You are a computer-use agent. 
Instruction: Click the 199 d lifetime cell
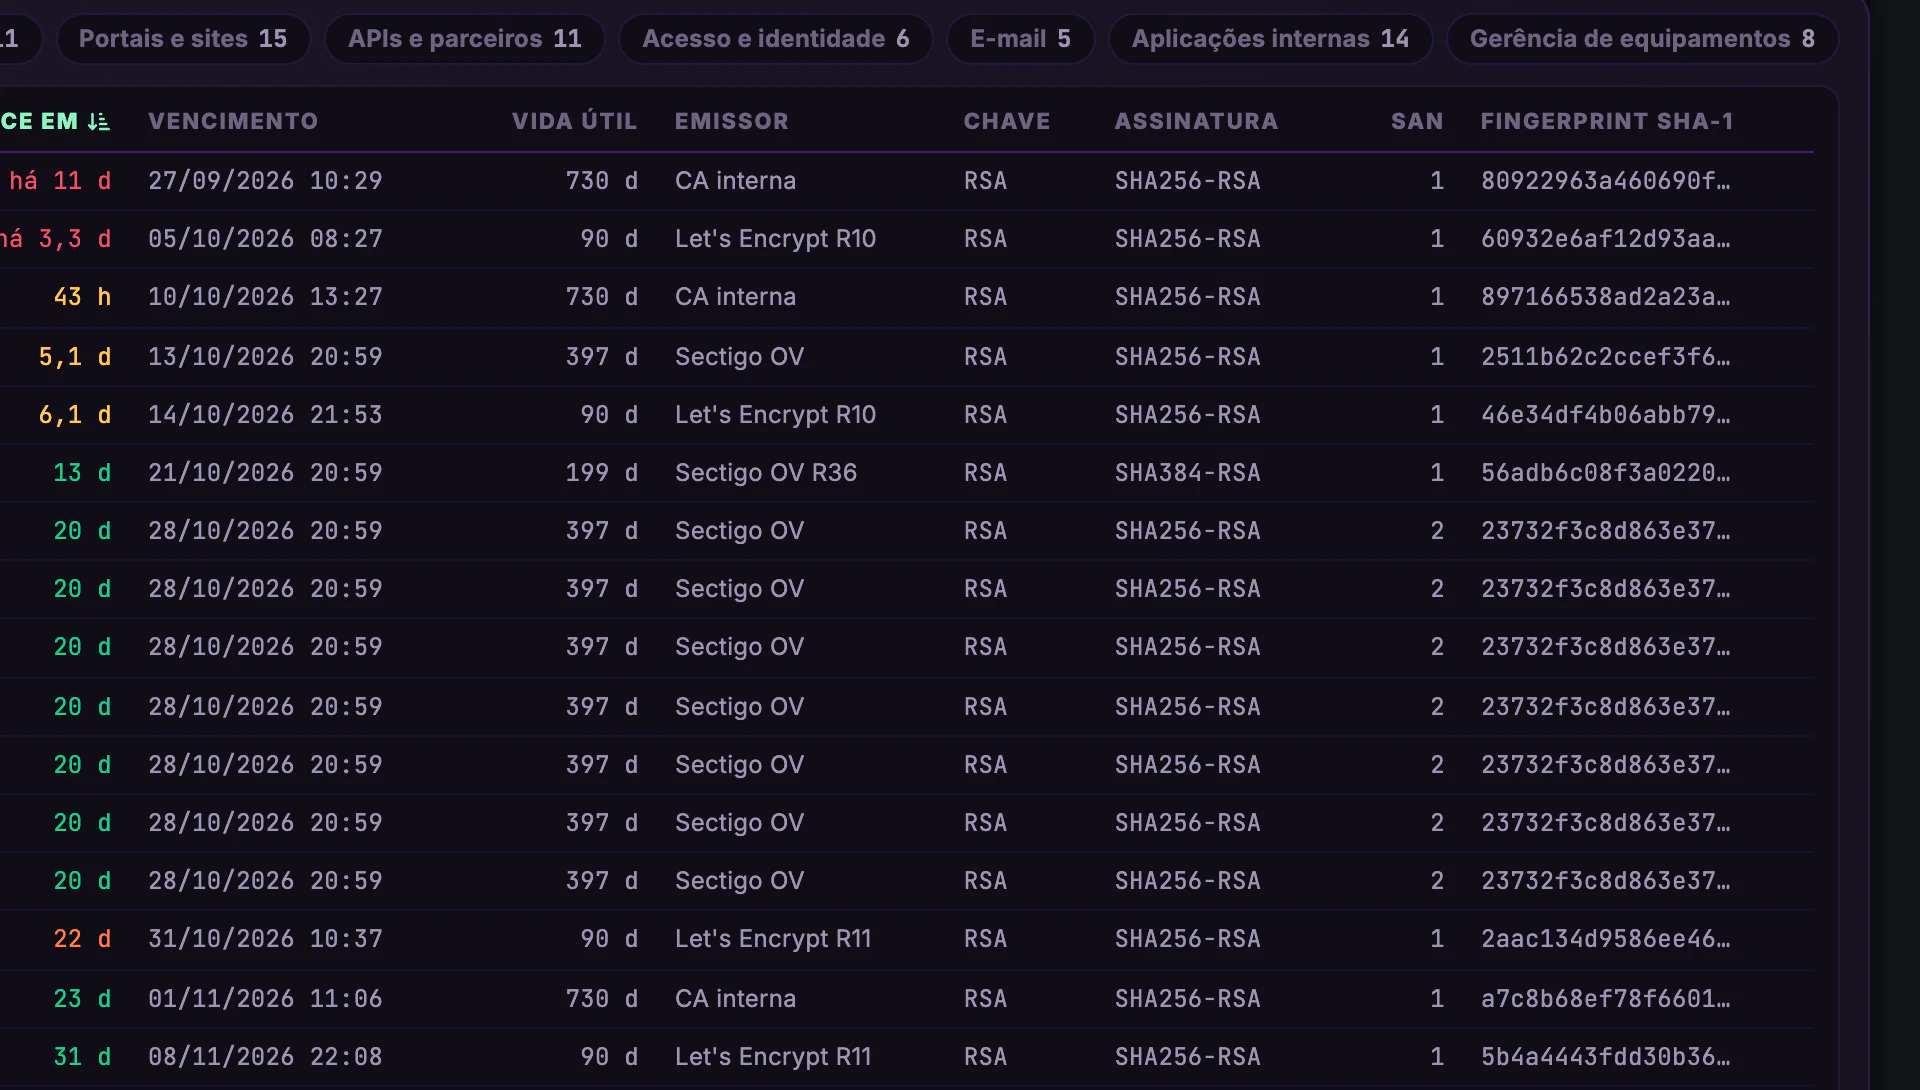pos(602,473)
